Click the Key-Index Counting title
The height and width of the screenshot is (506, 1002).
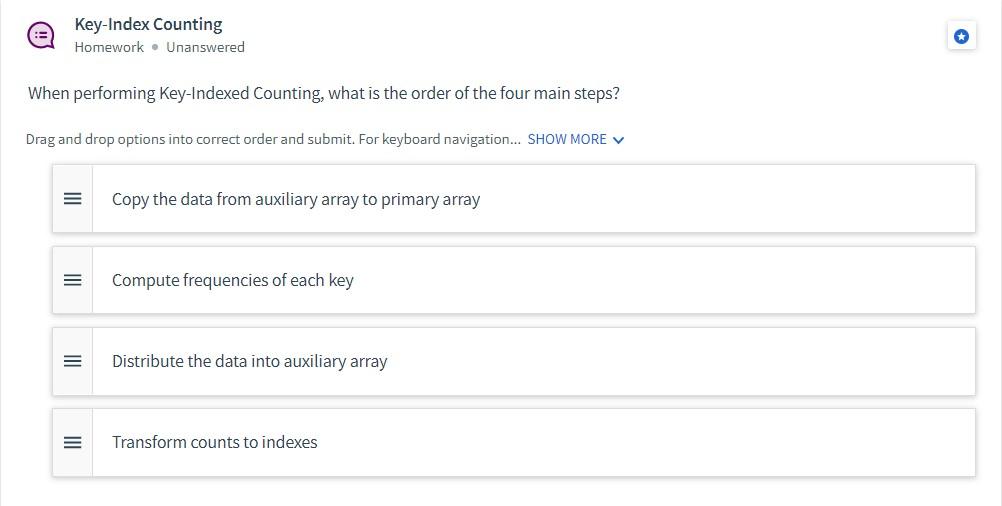[x=148, y=24]
